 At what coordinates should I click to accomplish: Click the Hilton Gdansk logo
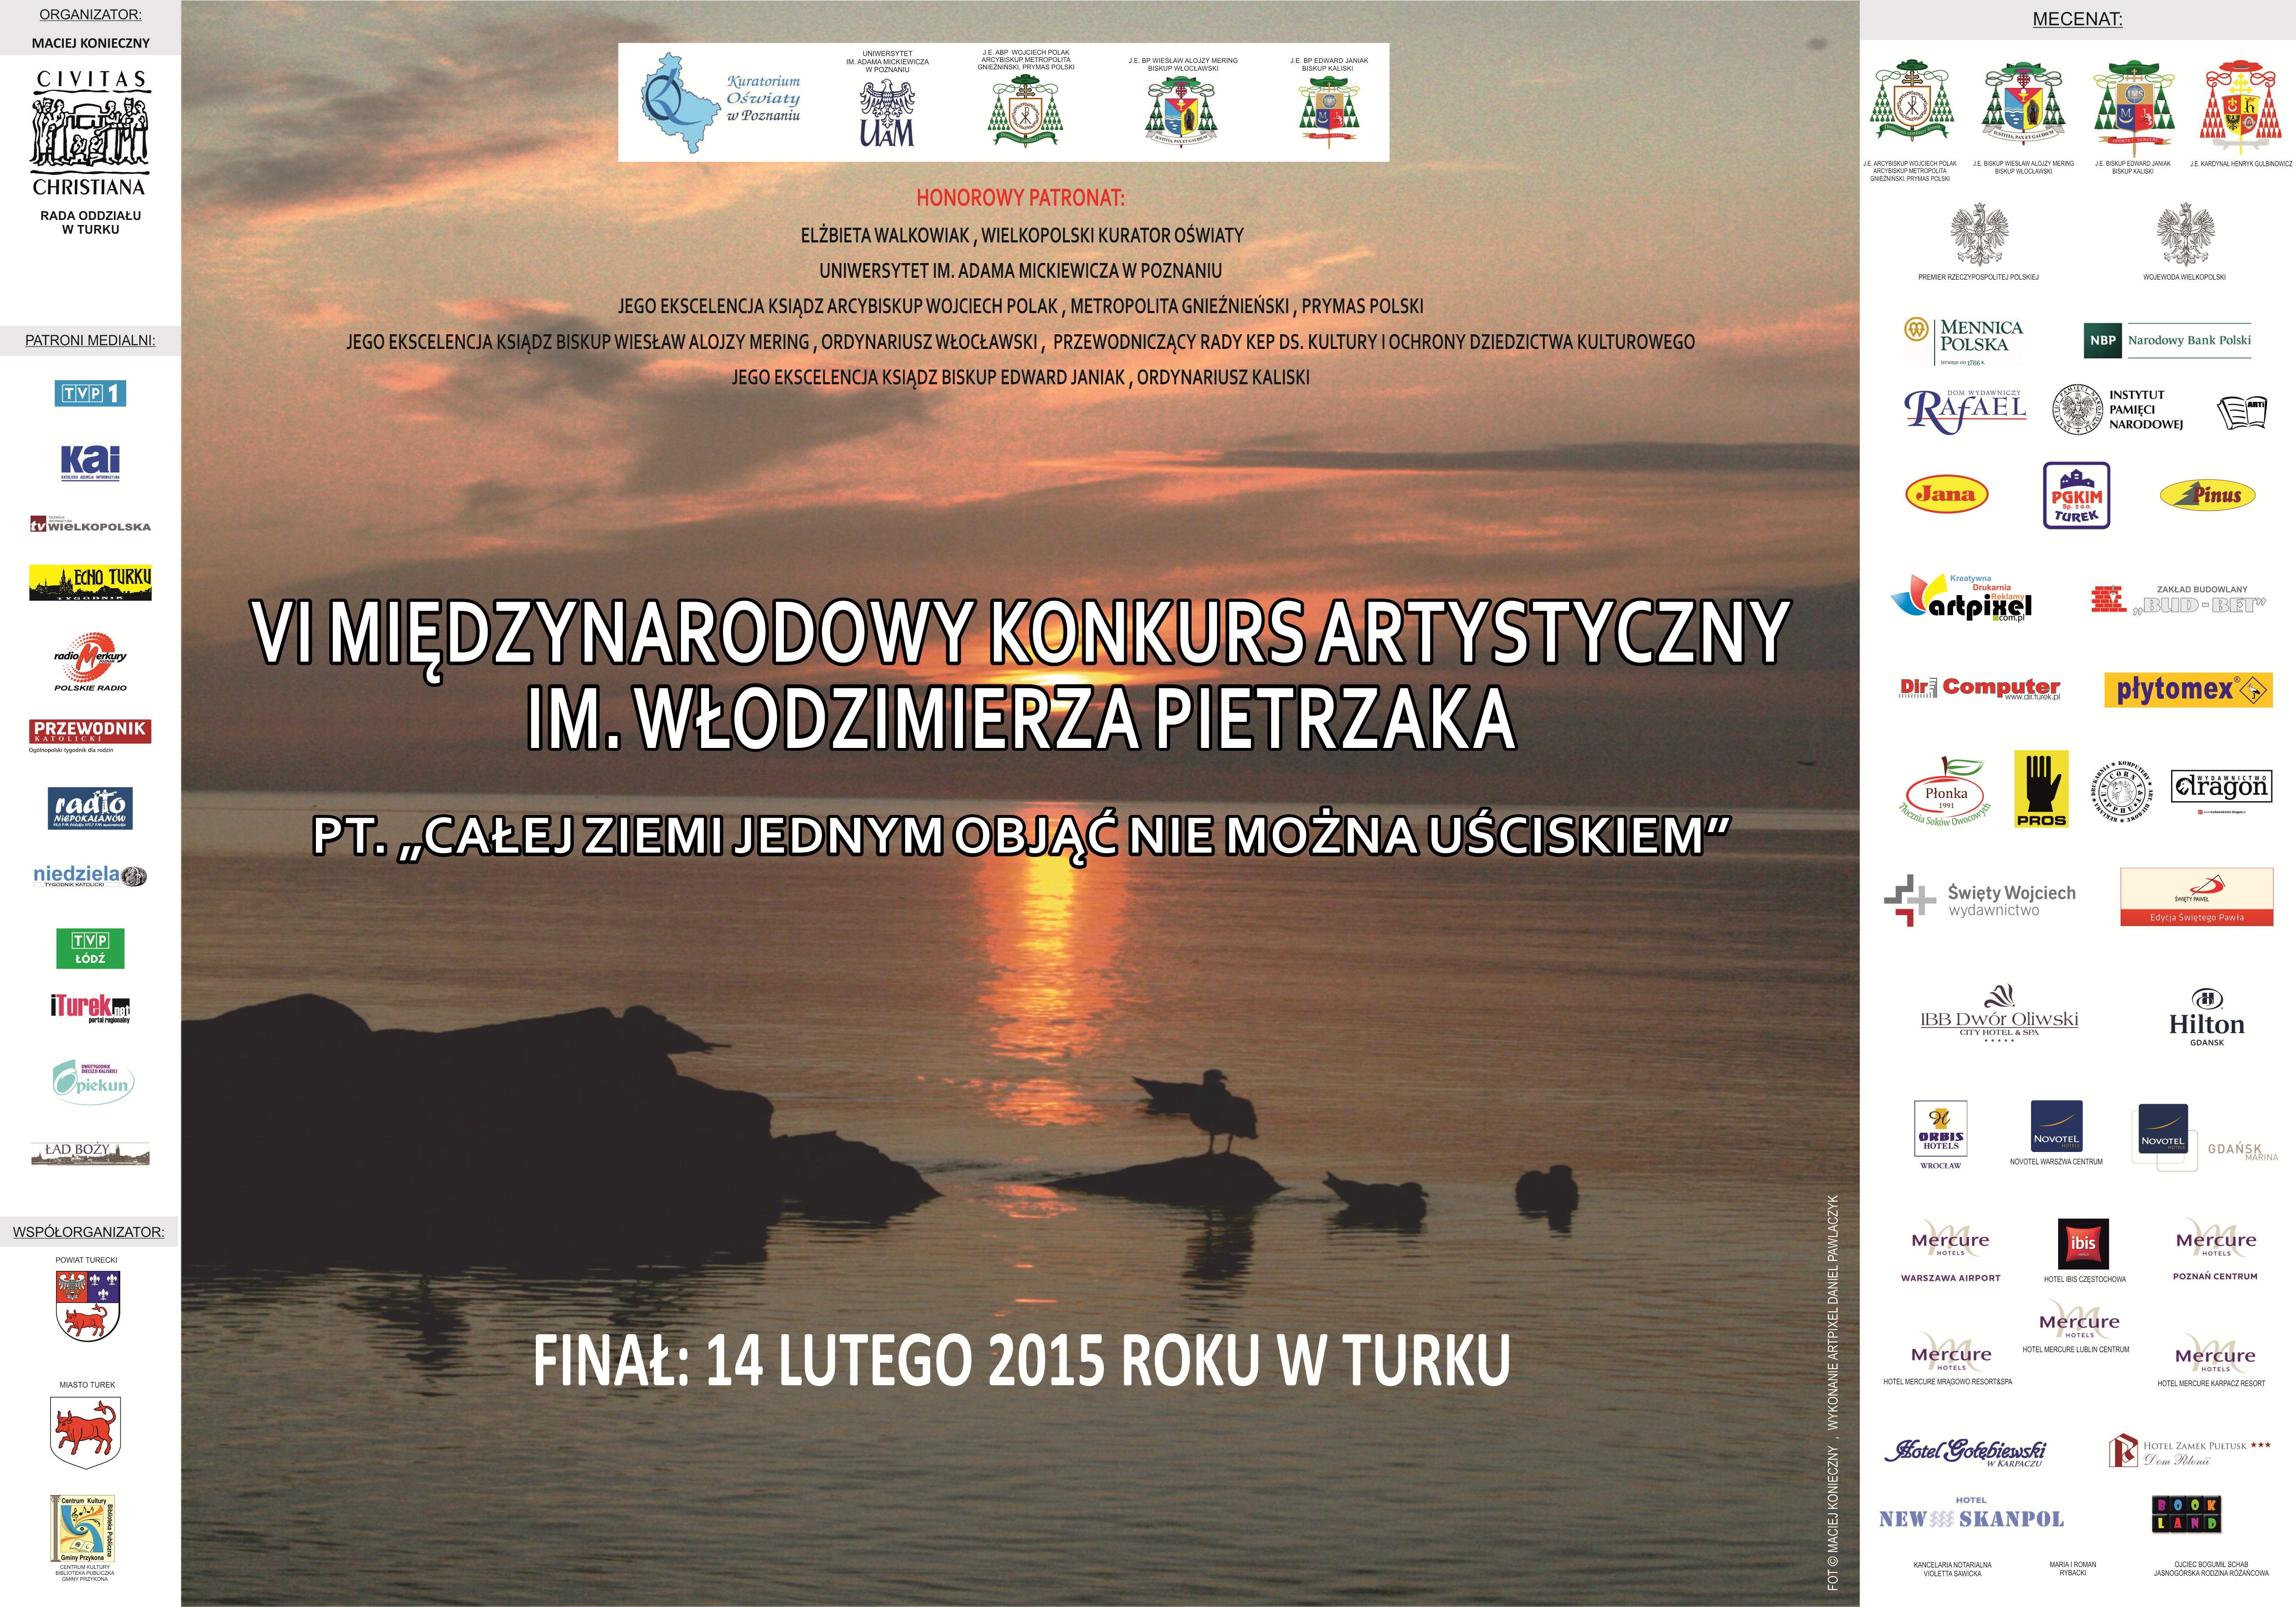pyautogui.click(x=2206, y=1018)
